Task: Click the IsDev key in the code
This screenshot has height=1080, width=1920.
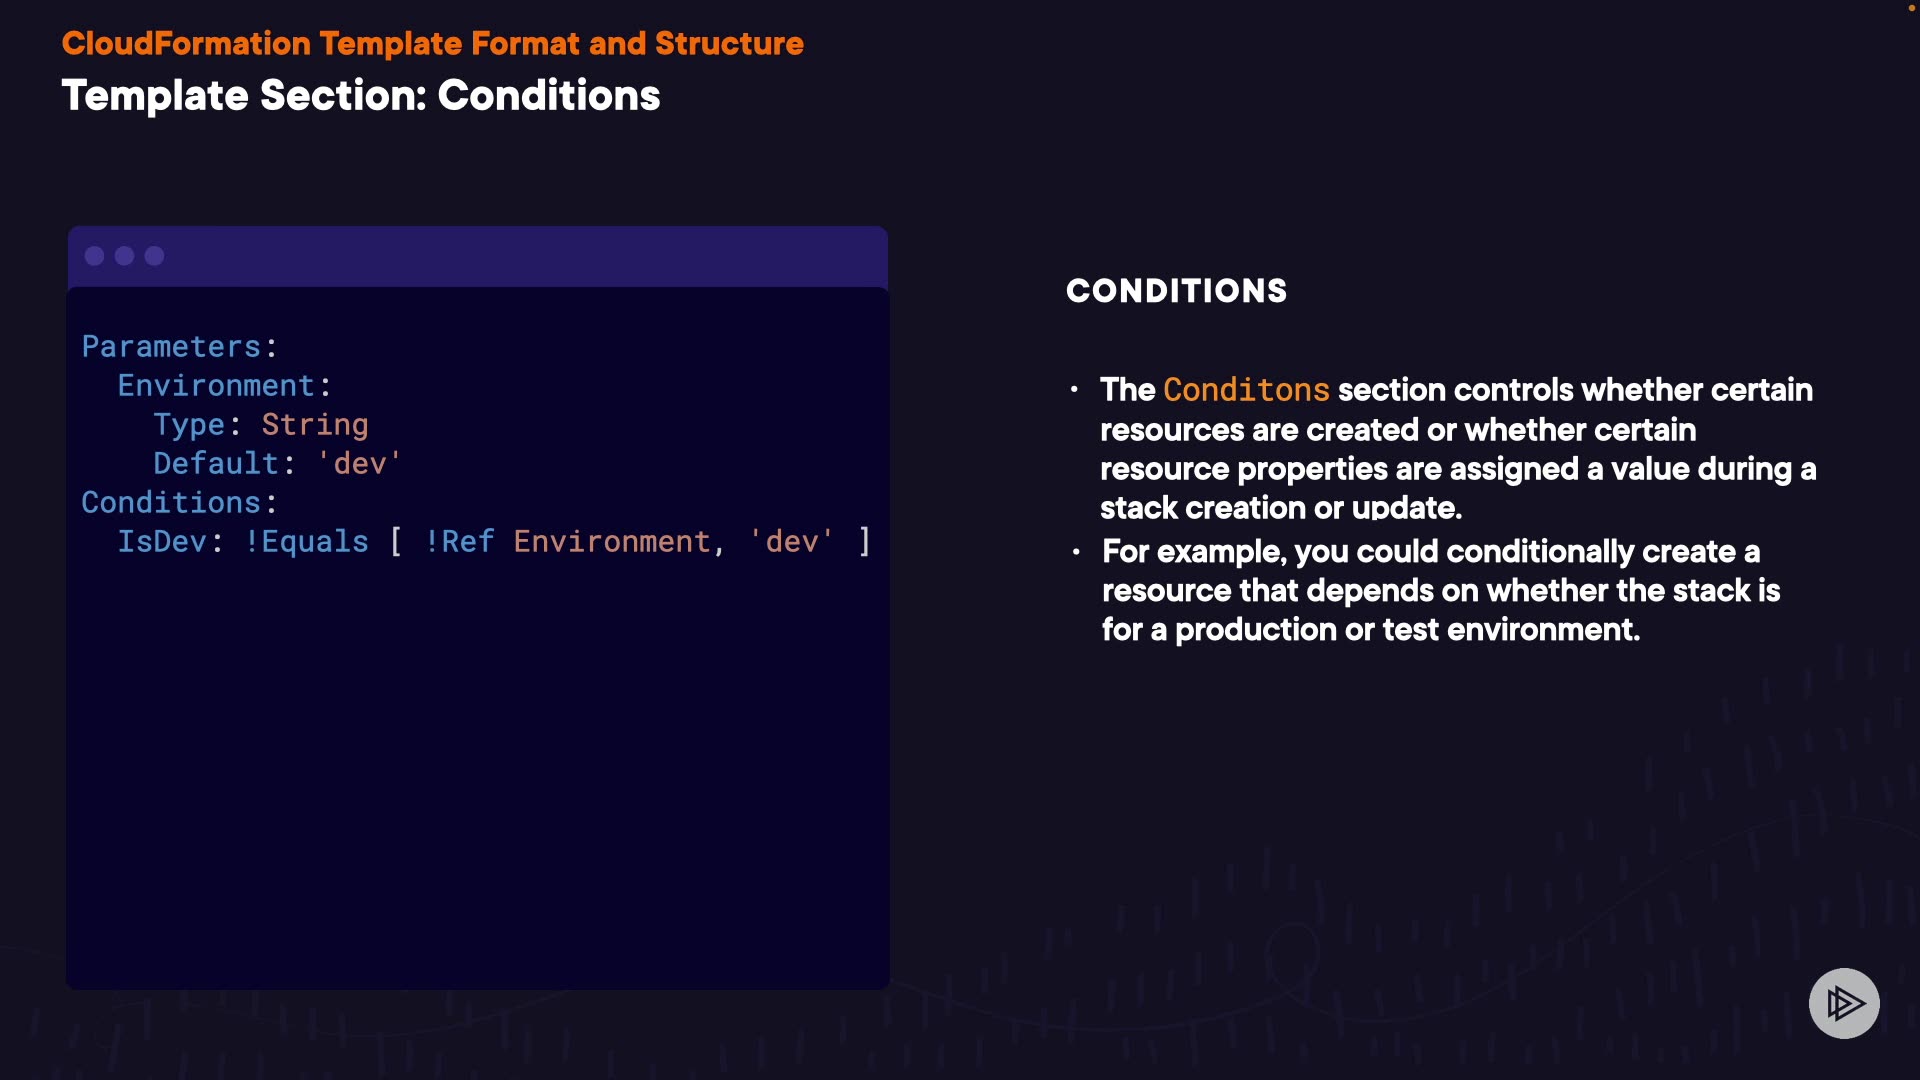Action: click(x=162, y=542)
